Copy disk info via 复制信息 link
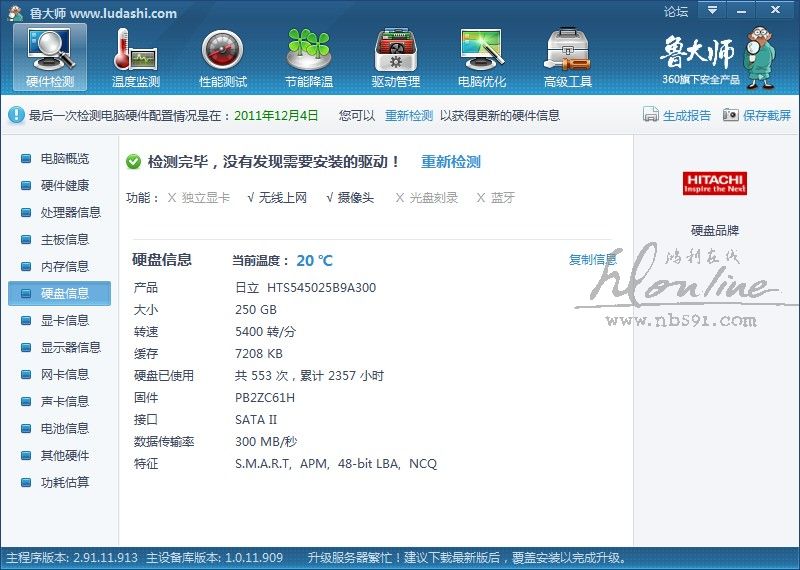800x570 pixels. (593, 260)
